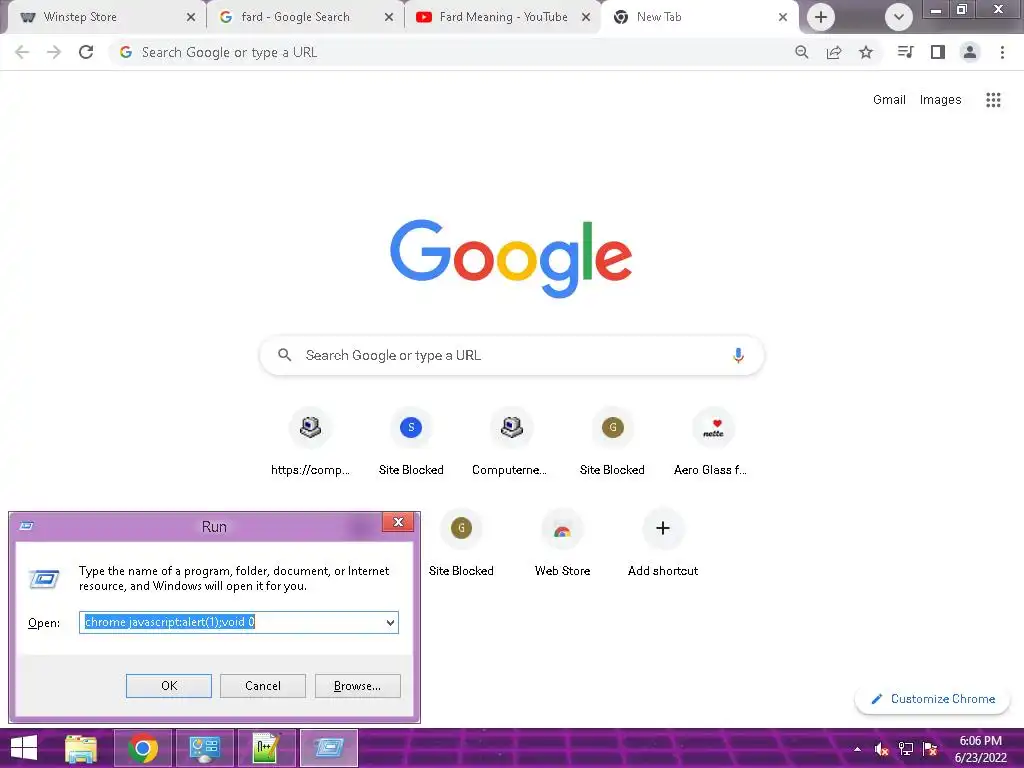Open the Computerne... shortcut tile

[511, 441]
